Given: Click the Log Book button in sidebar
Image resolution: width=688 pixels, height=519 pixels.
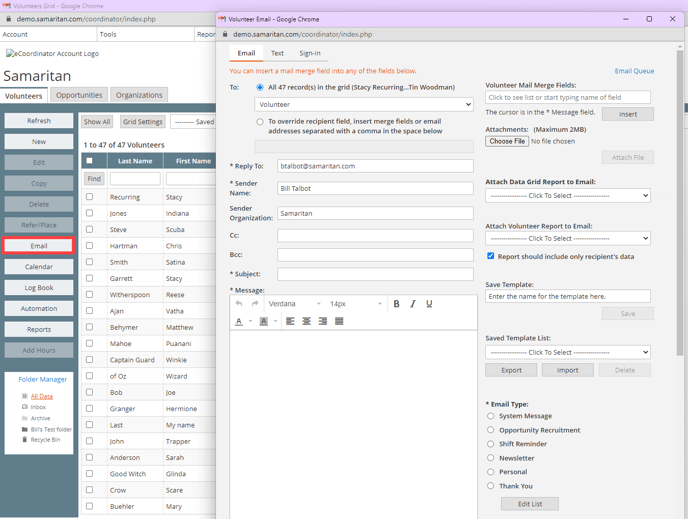Looking at the screenshot, I should [39, 288].
